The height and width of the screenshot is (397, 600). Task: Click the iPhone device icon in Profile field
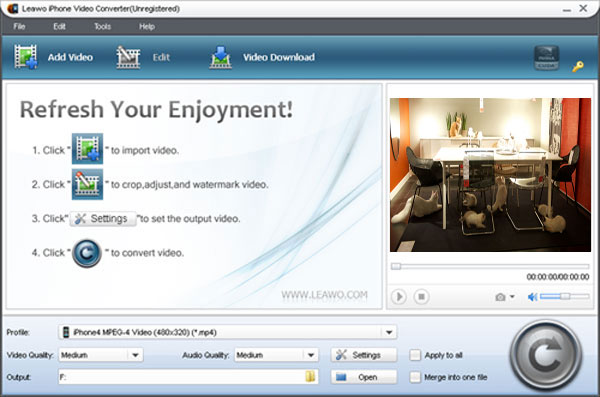(x=66, y=332)
